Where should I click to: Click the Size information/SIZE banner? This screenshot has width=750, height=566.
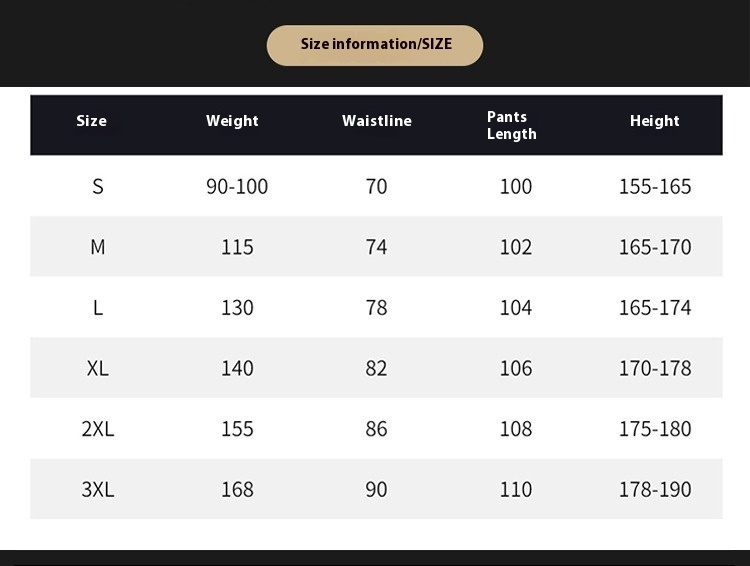[375, 45]
